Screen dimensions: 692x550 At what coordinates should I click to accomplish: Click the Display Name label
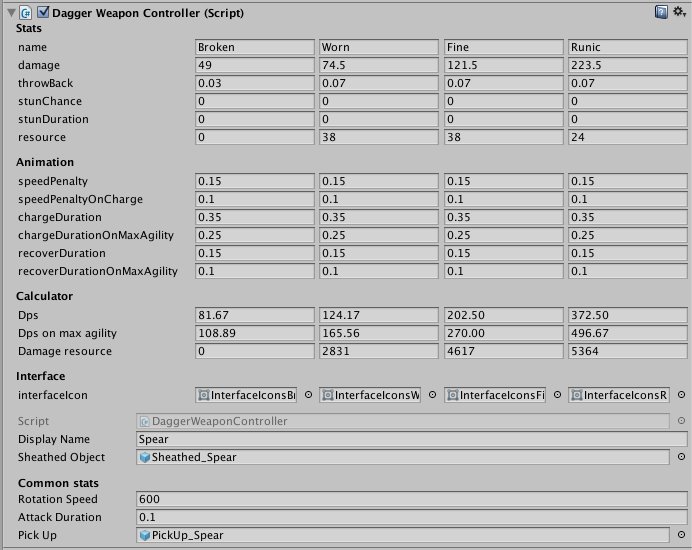[54, 439]
